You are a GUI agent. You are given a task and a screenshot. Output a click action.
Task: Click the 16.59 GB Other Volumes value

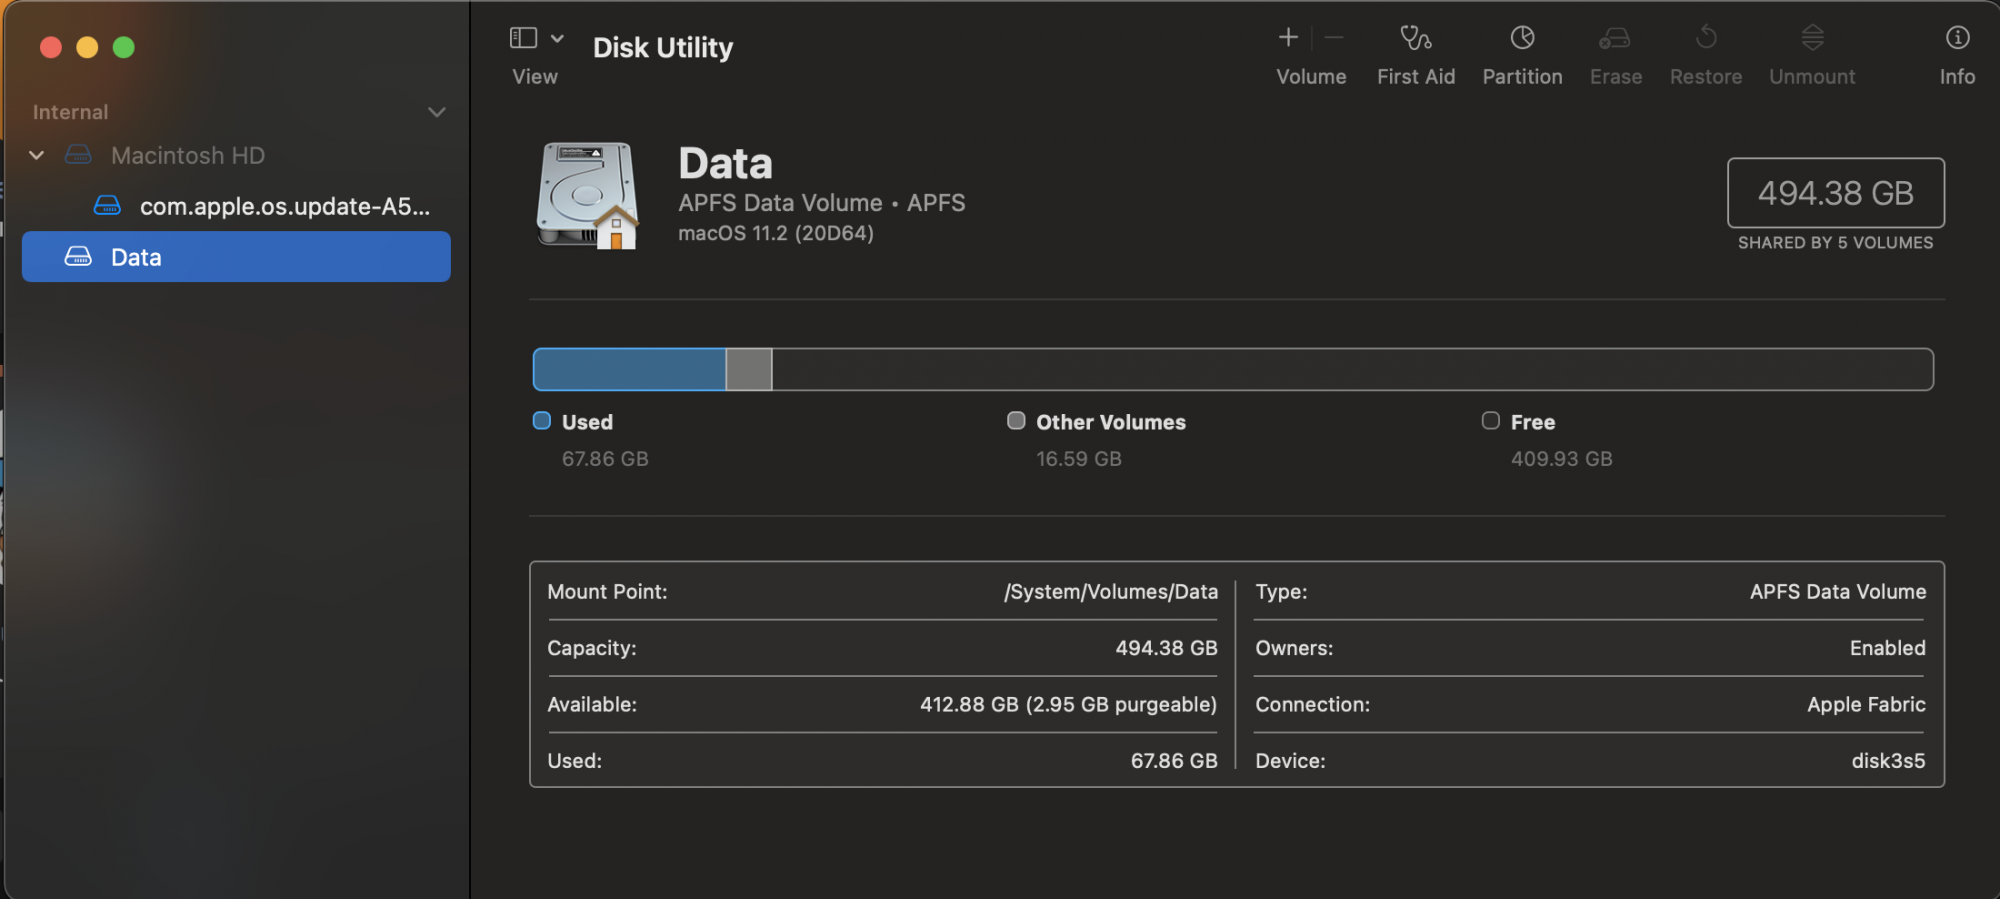pyautogui.click(x=1079, y=459)
